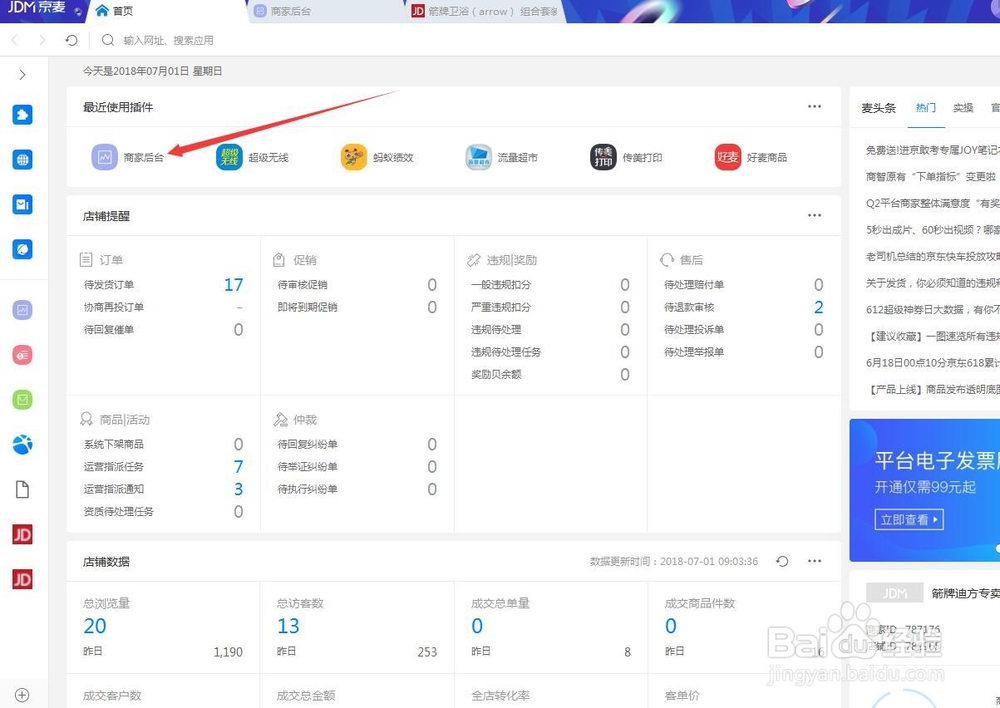The image size is (1000, 708).
Task: Expand the left sidebar via chevron arrow
Action: tap(22, 73)
